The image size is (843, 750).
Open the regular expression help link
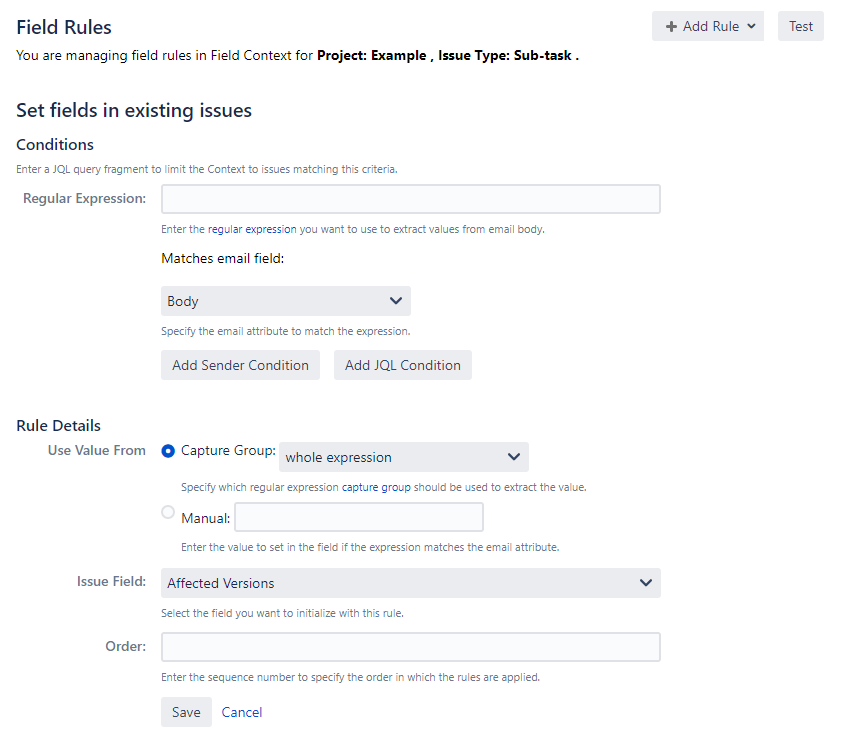tap(252, 229)
